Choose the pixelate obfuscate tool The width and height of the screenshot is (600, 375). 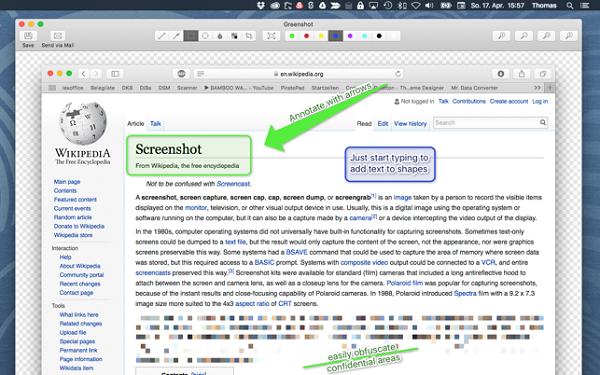[235, 36]
